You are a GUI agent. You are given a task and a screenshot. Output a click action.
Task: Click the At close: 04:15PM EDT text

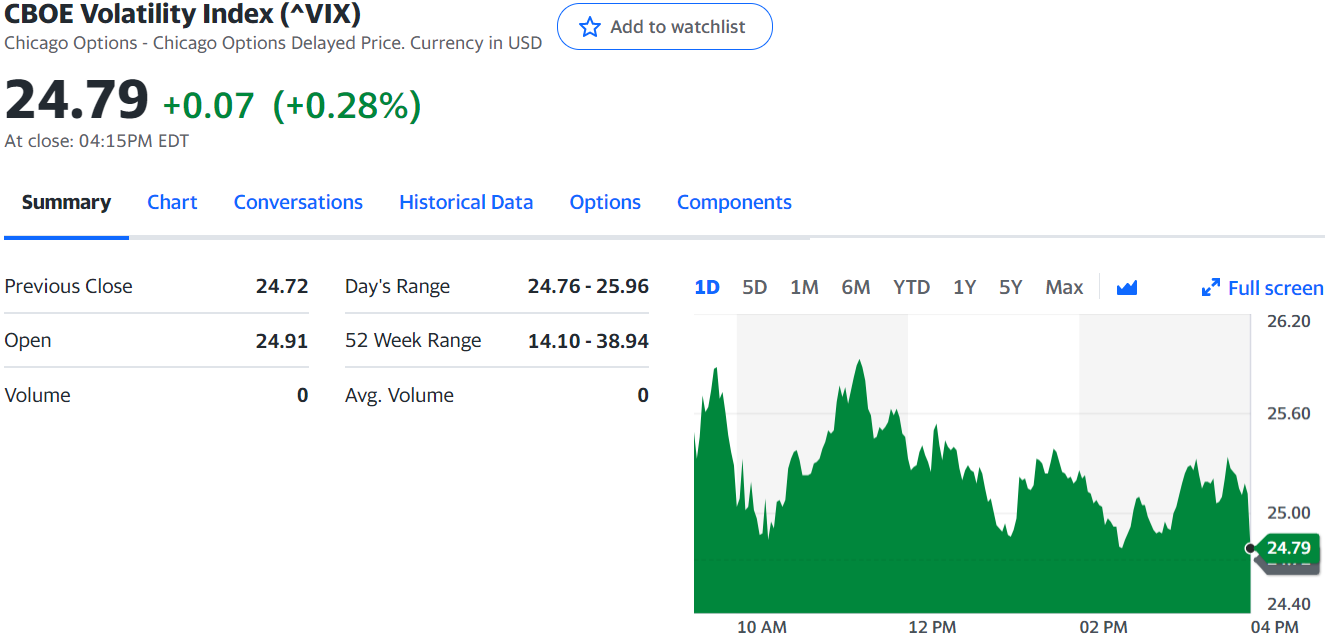[97, 141]
